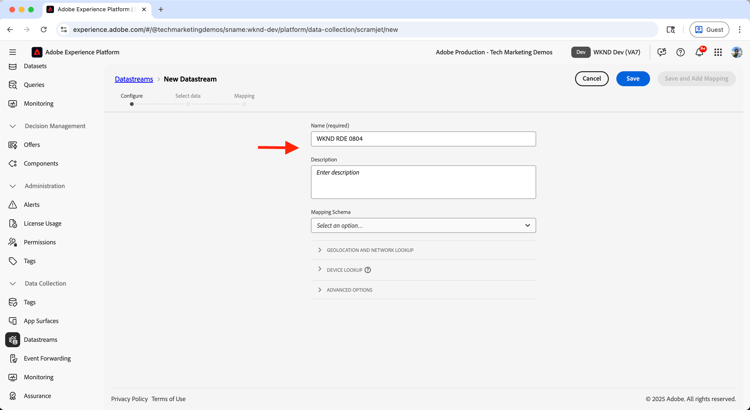
Task: Open the App Surfaces icon
Action: pyautogui.click(x=13, y=321)
